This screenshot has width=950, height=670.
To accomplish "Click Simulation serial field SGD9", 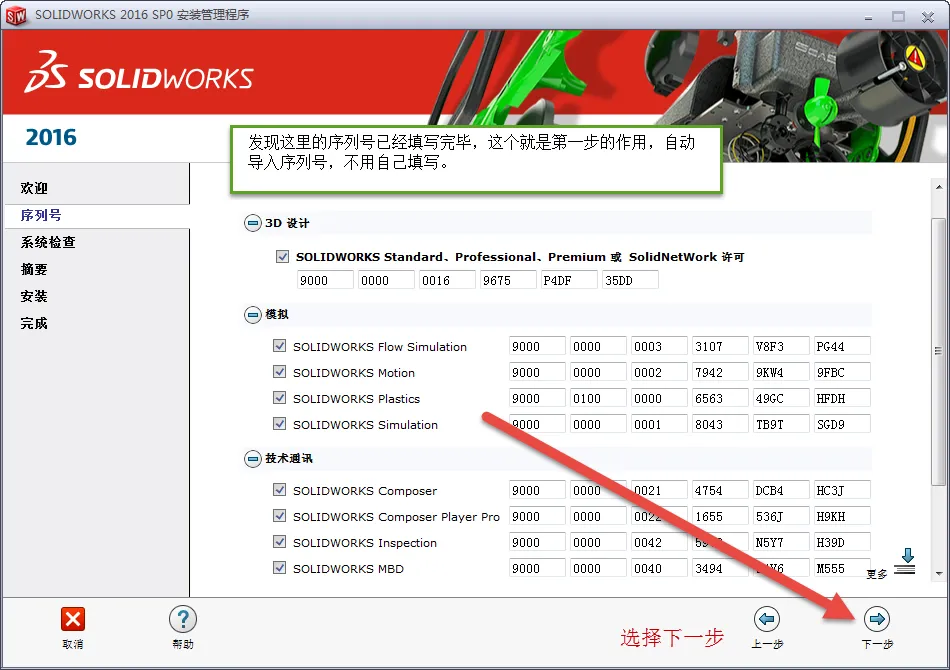I will point(842,424).
